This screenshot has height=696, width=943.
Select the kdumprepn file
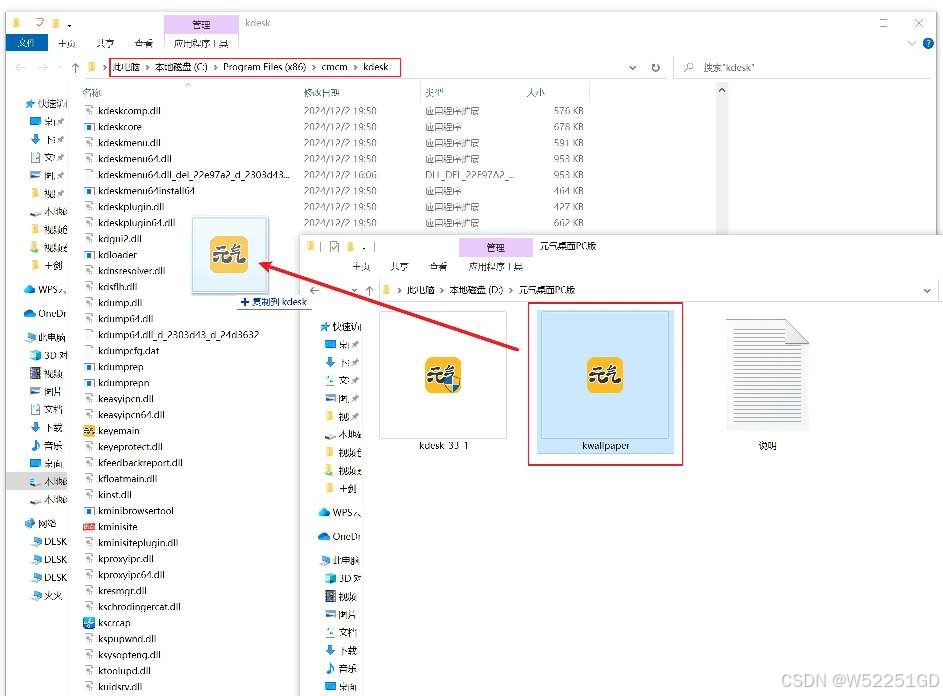[x=123, y=383]
